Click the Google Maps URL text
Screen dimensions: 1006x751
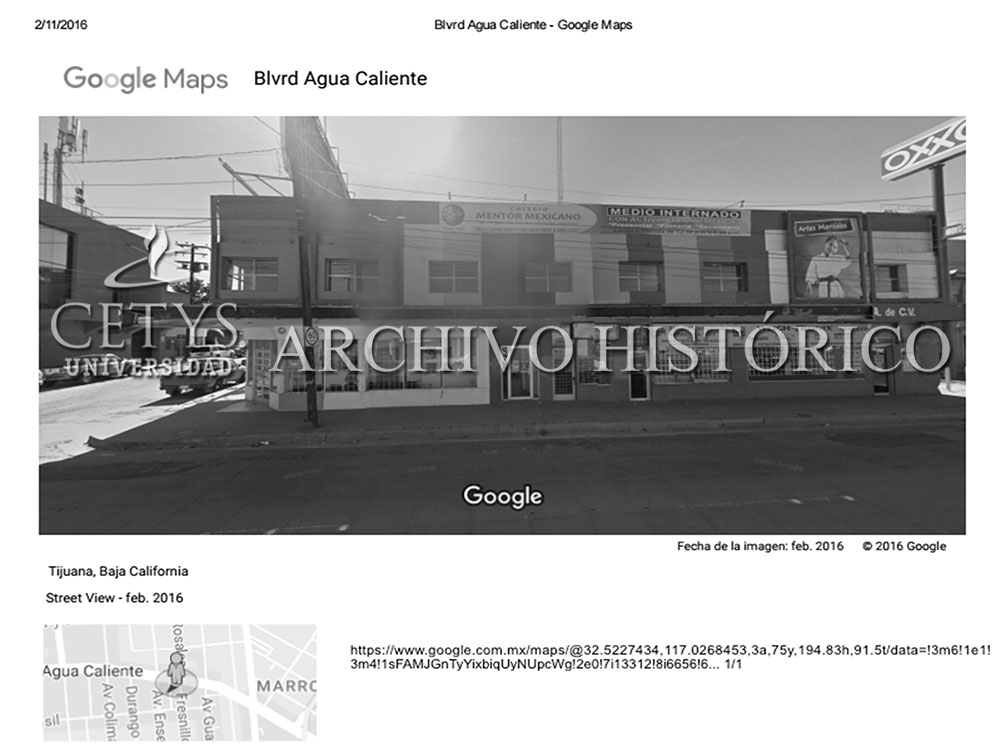click(x=670, y=657)
